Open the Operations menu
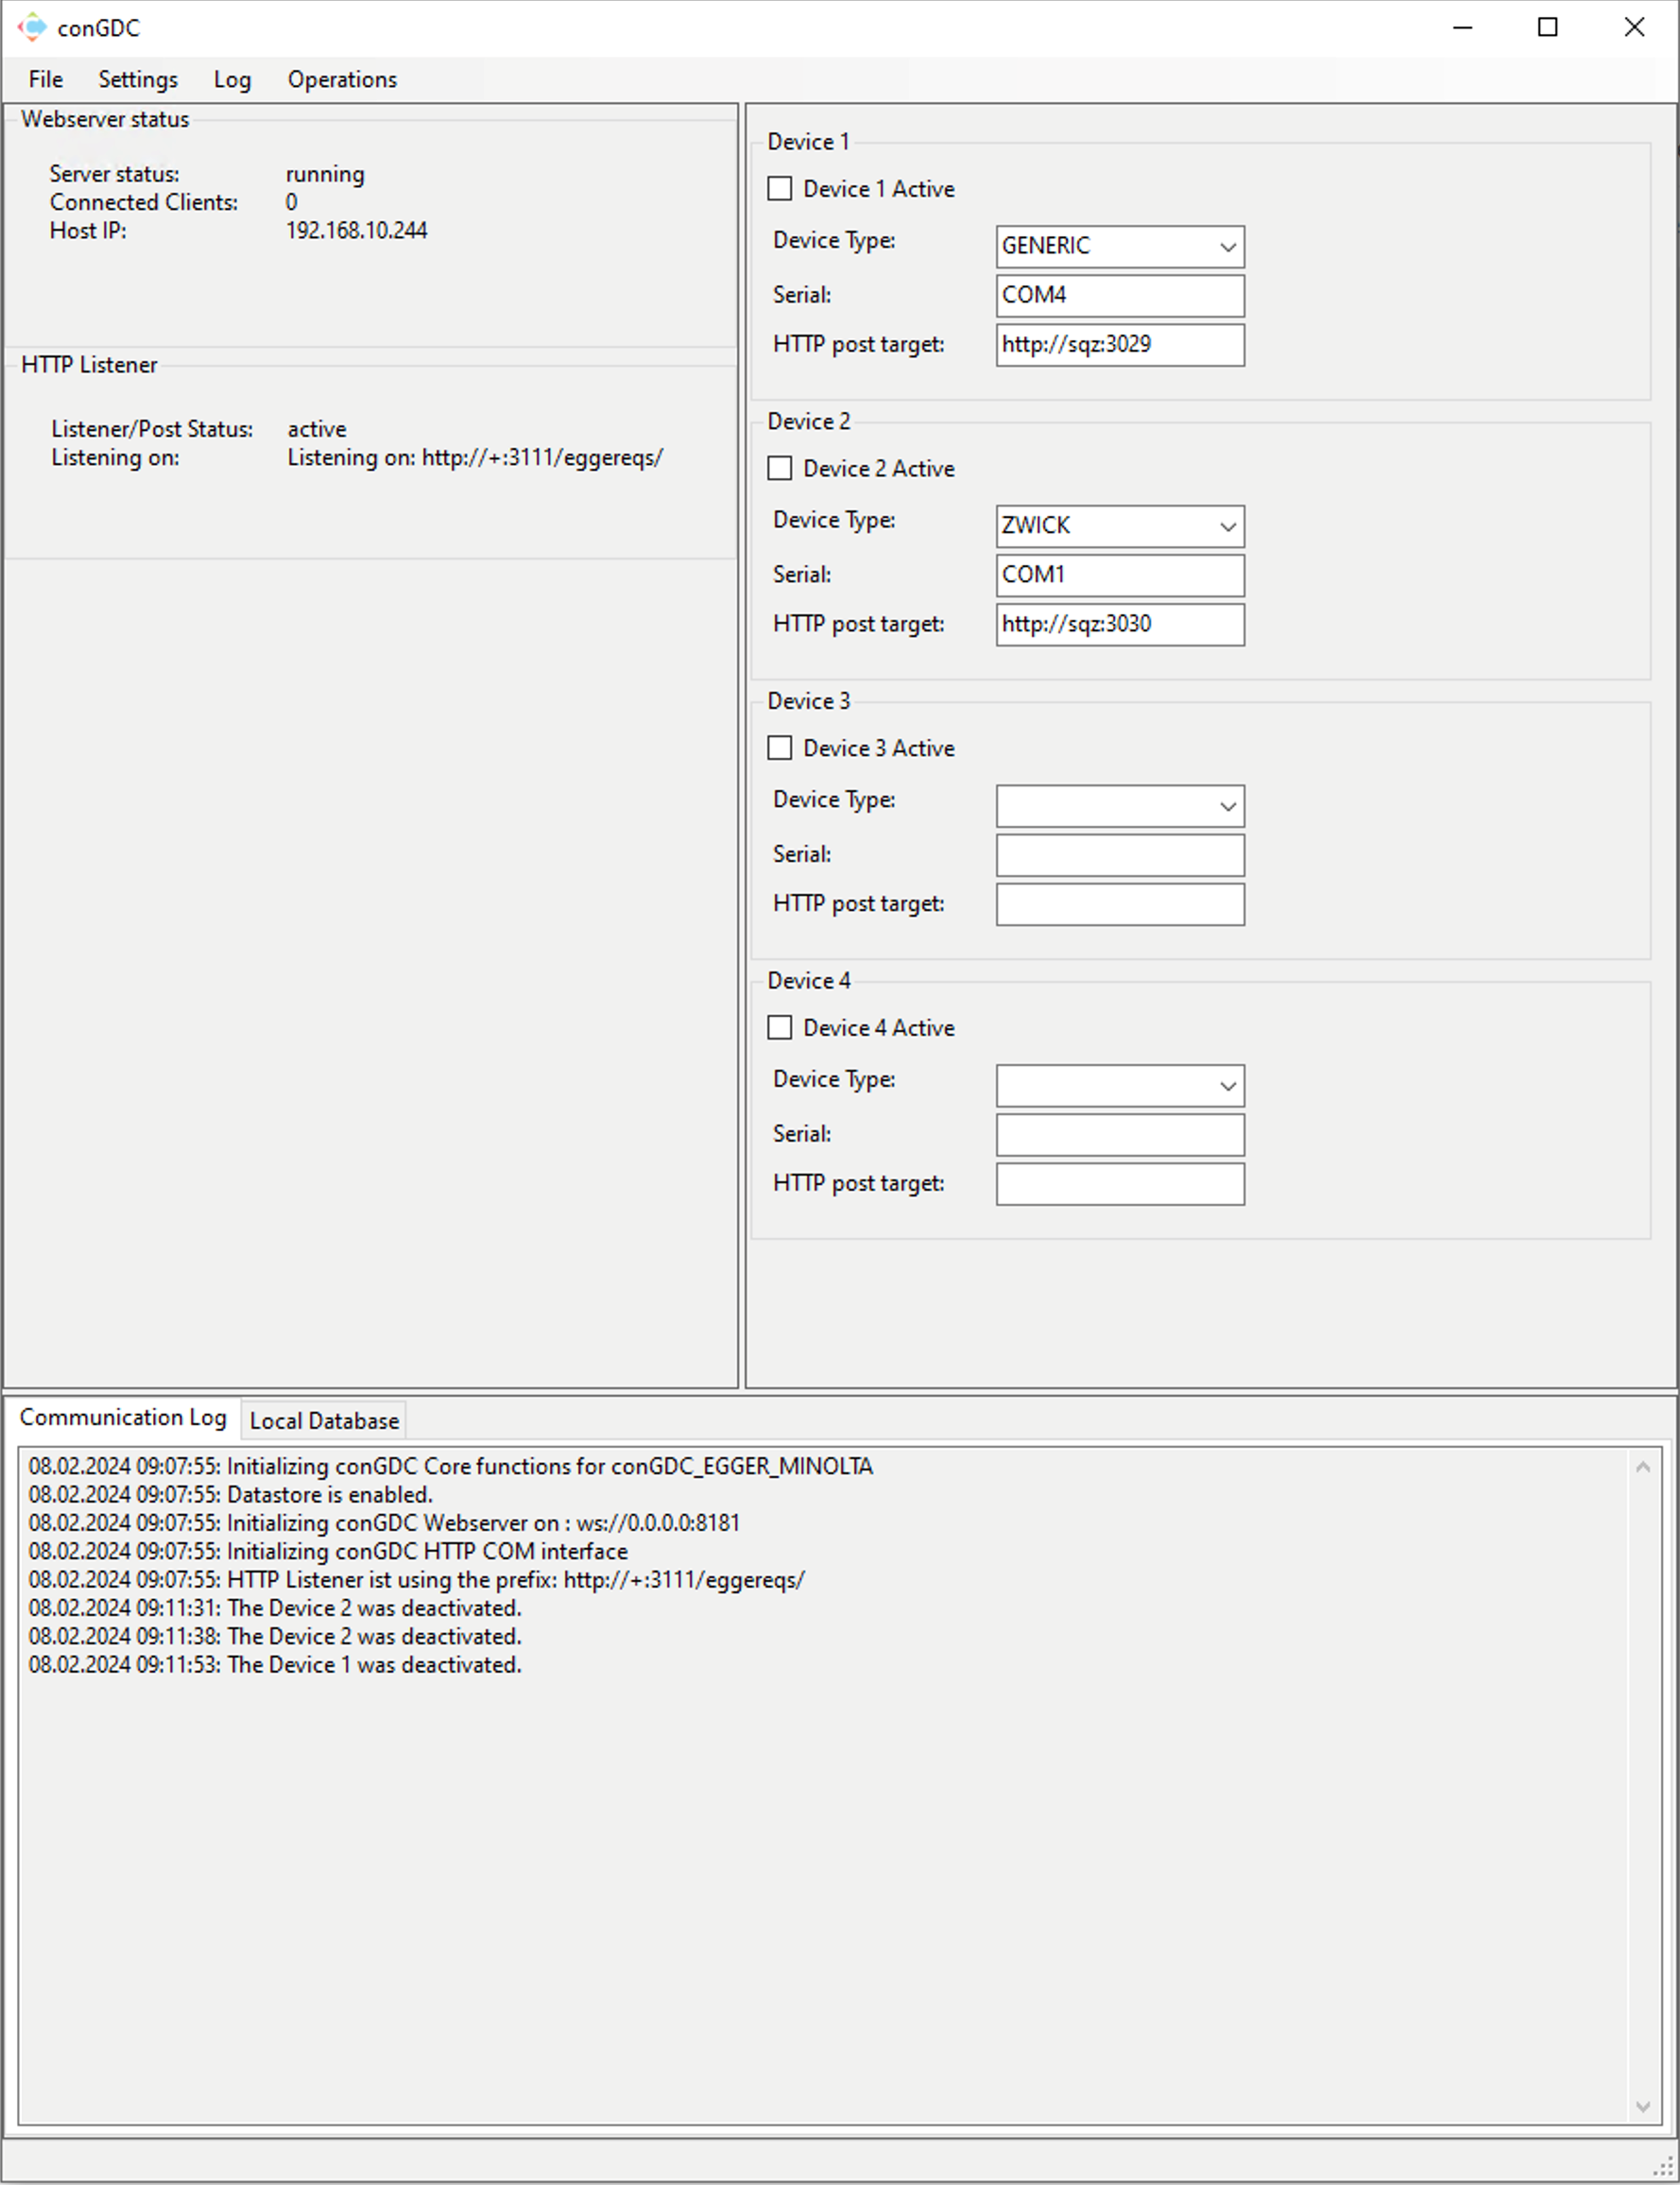This screenshot has width=1680, height=2185. tap(342, 80)
